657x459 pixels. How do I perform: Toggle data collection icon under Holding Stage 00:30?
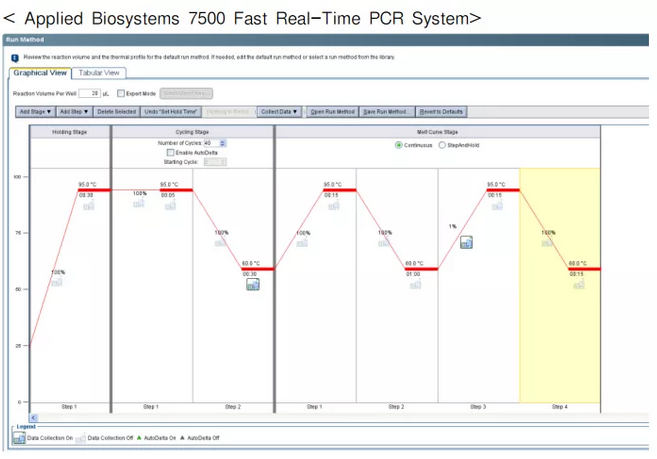(88, 205)
